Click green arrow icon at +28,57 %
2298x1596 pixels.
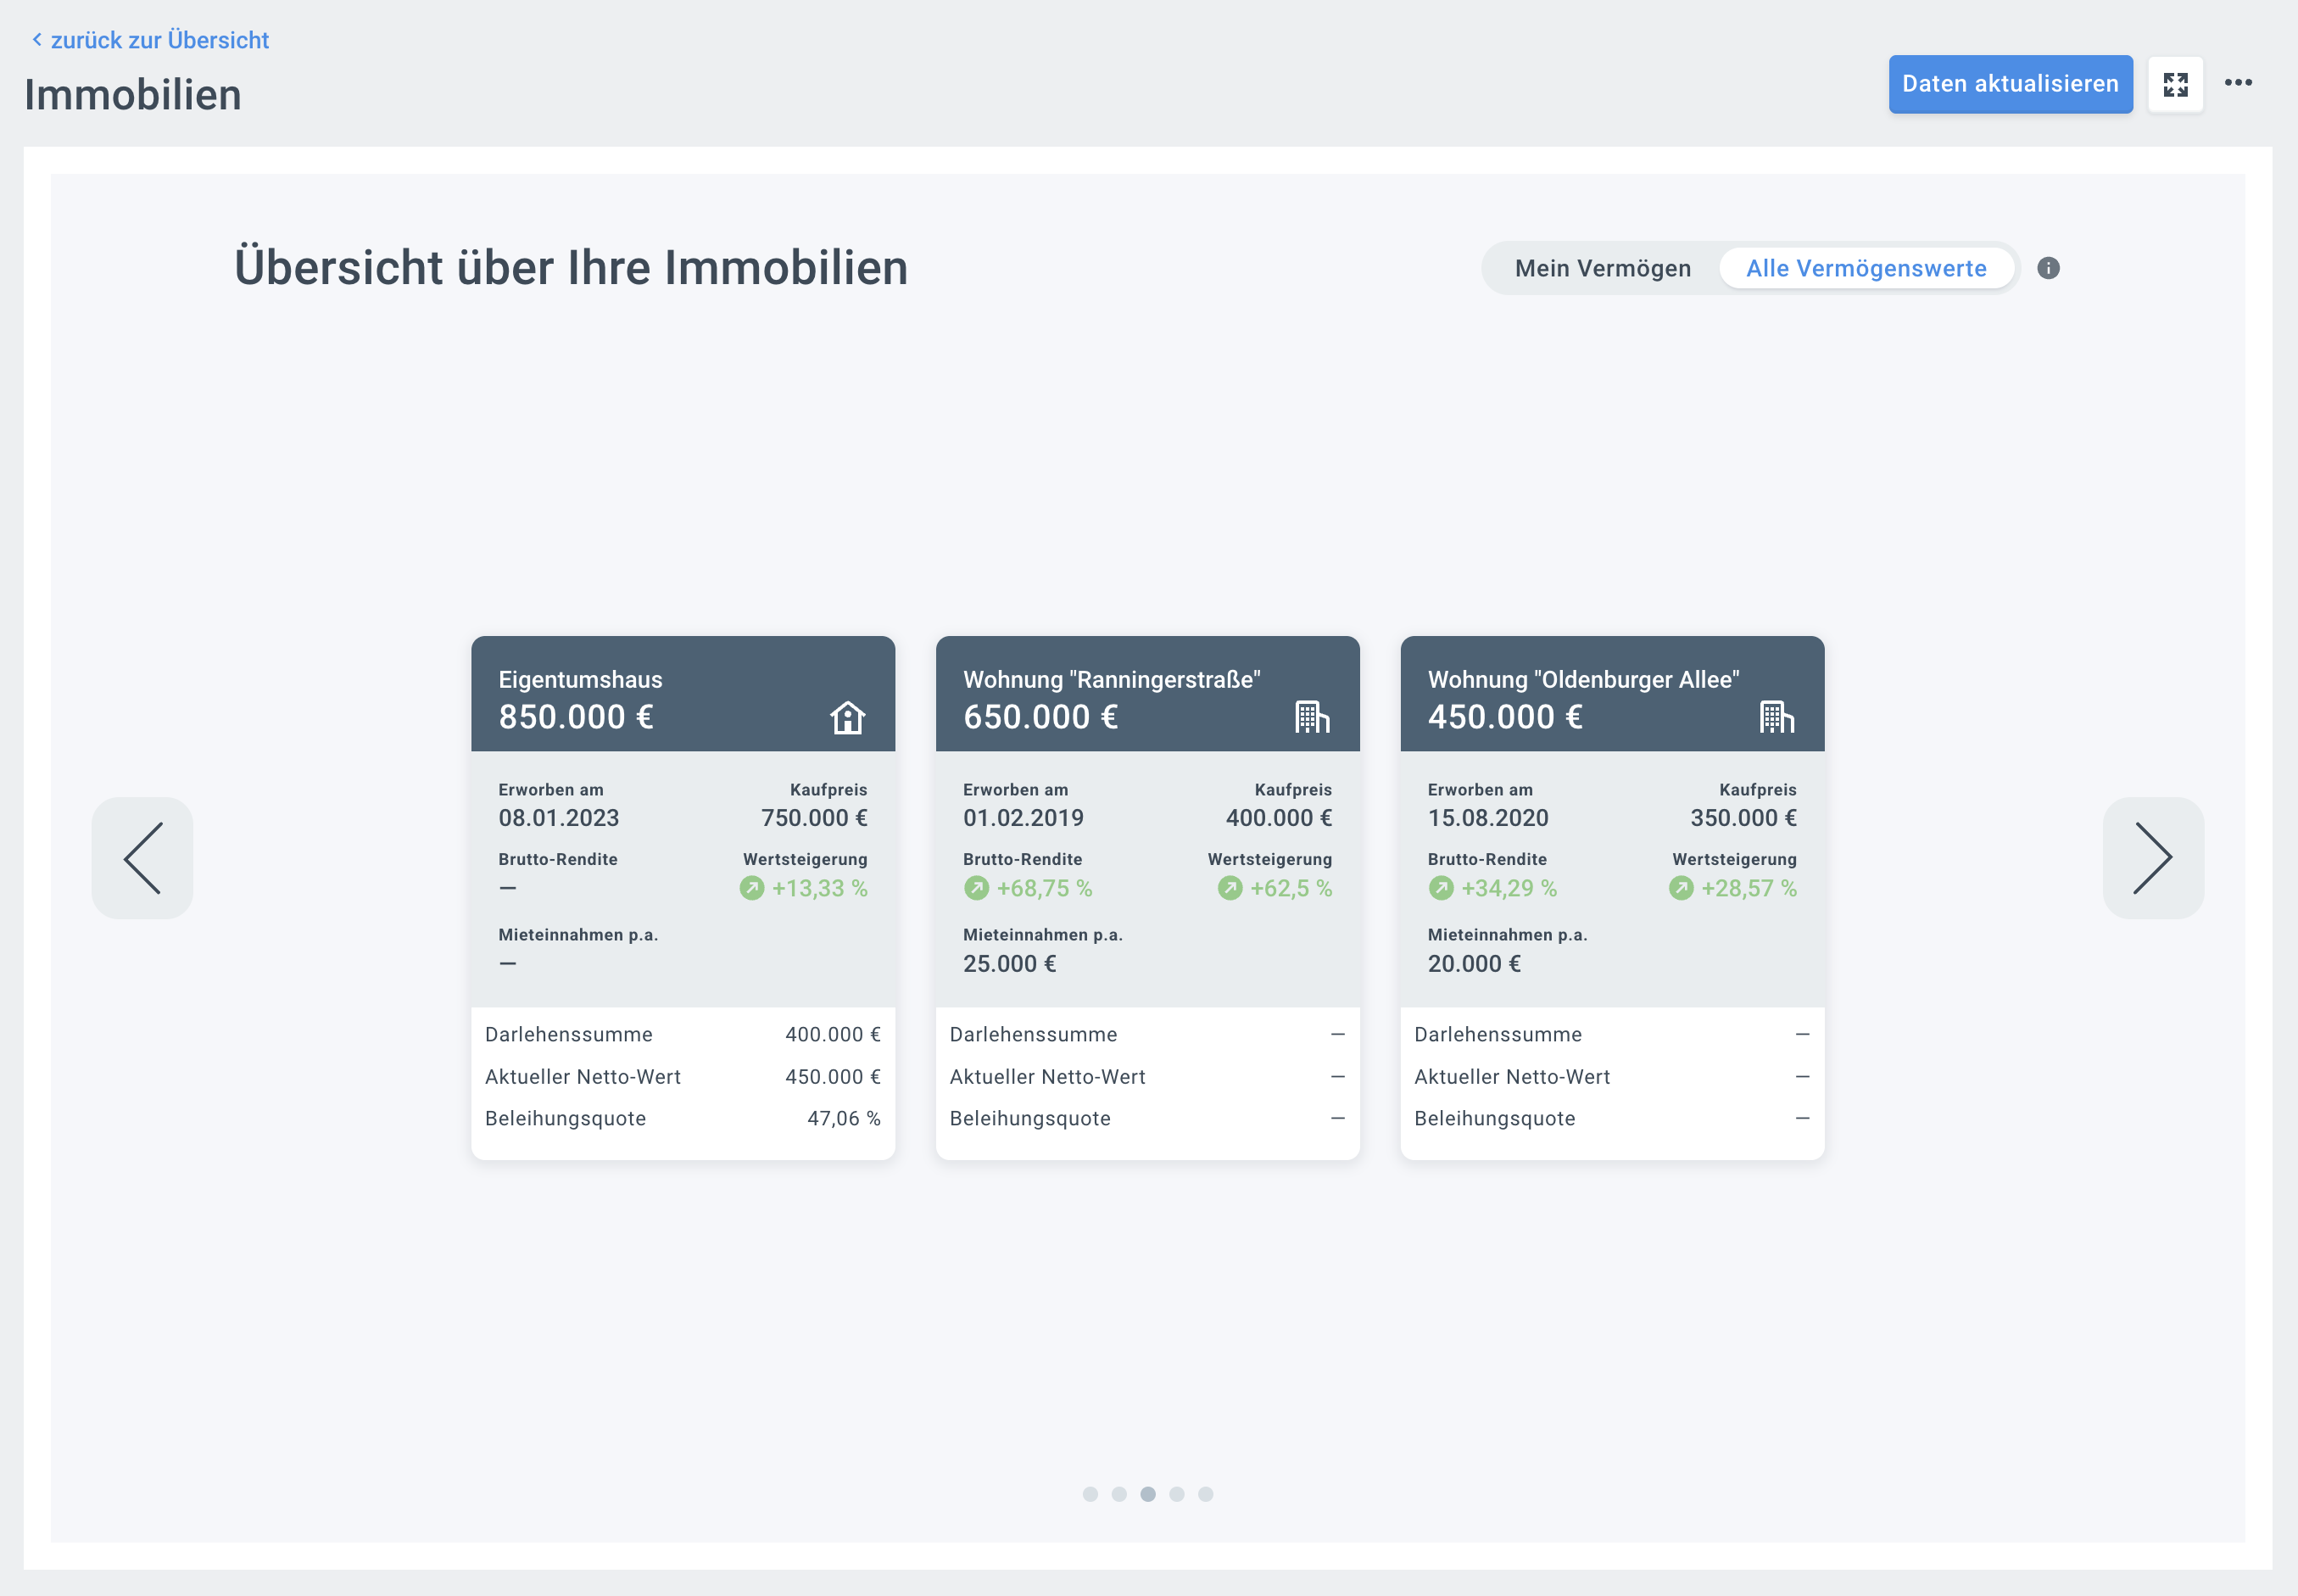1681,888
